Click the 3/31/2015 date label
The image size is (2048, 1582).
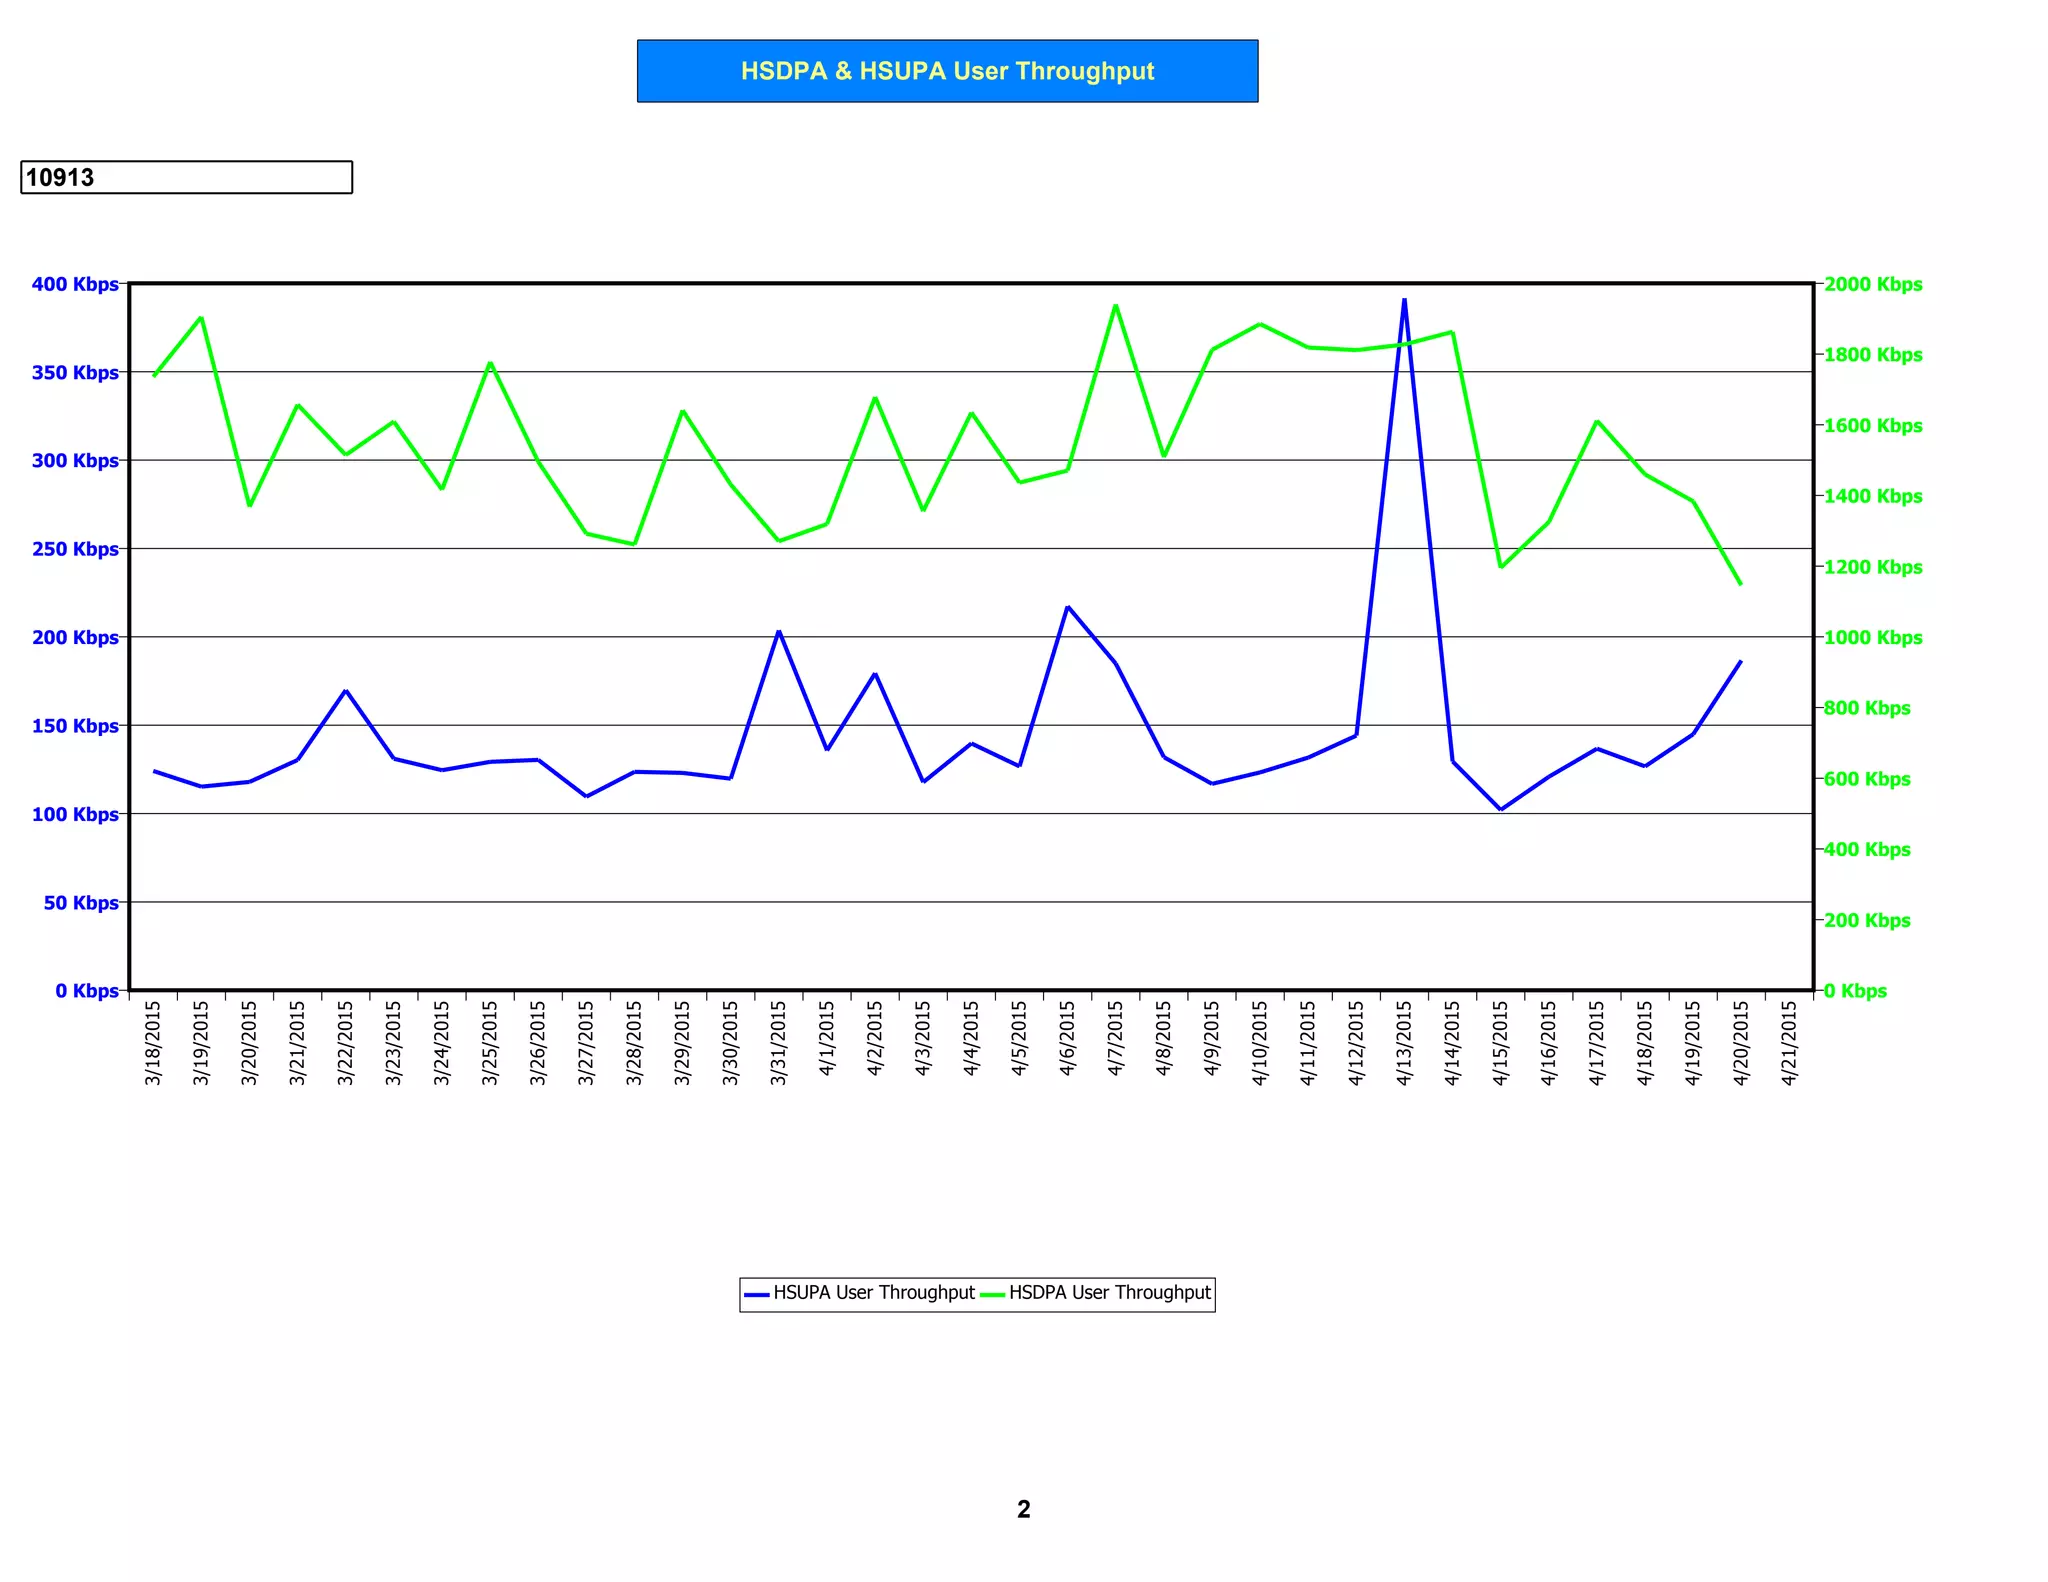tap(778, 1043)
